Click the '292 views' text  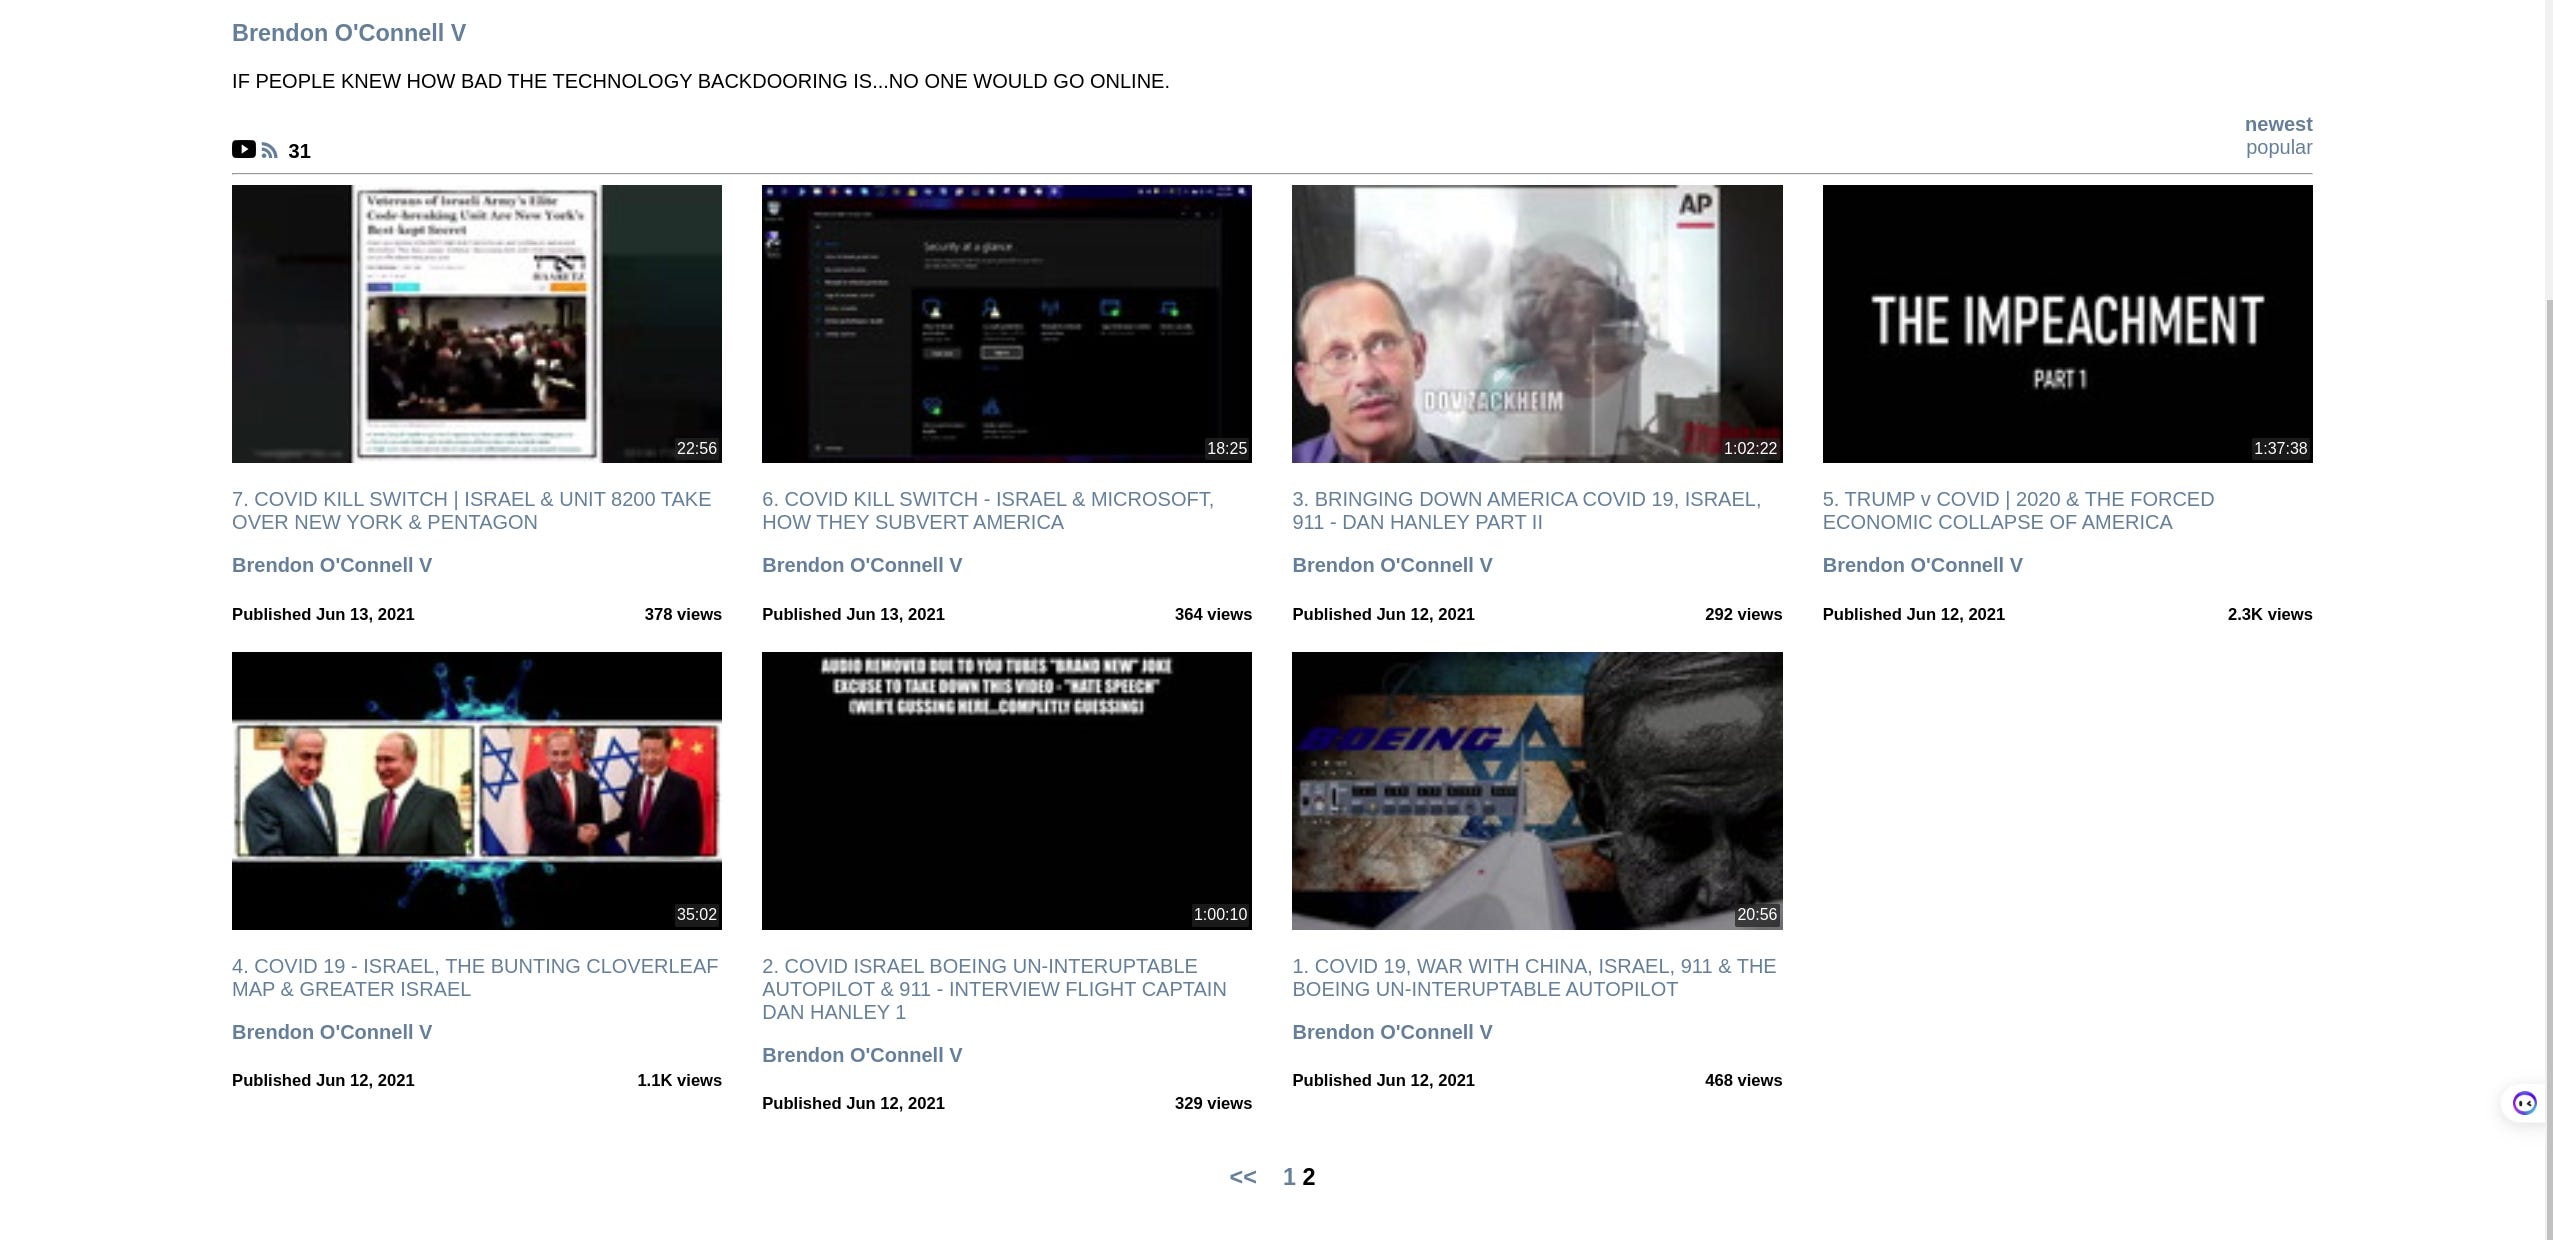1743,614
